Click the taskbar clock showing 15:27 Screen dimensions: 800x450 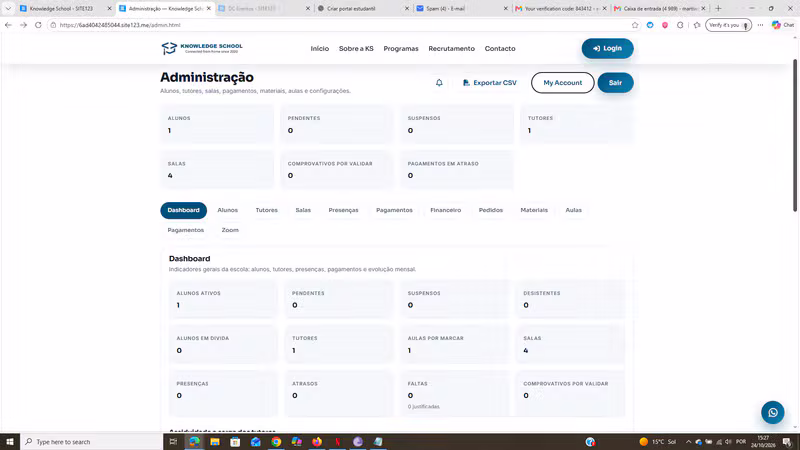(x=763, y=442)
